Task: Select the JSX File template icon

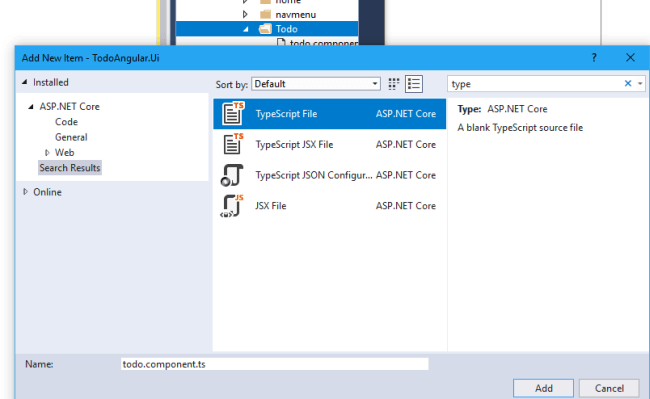Action: pos(232,206)
